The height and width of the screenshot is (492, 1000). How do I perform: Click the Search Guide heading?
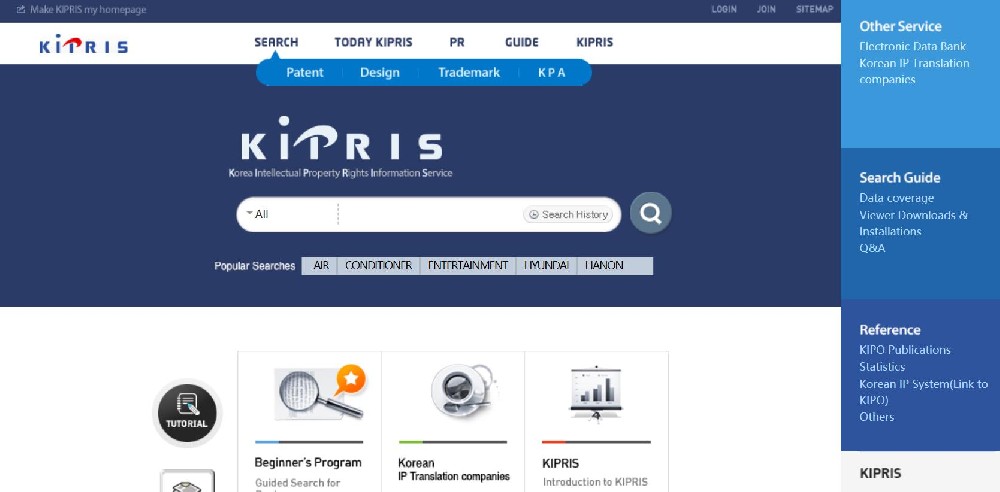[899, 178]
